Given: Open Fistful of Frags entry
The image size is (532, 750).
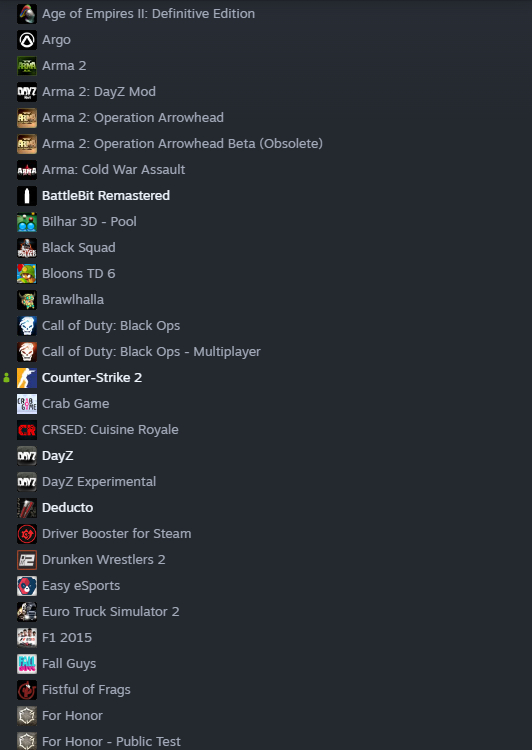Looking at the screenshot, I should (86, 690).
